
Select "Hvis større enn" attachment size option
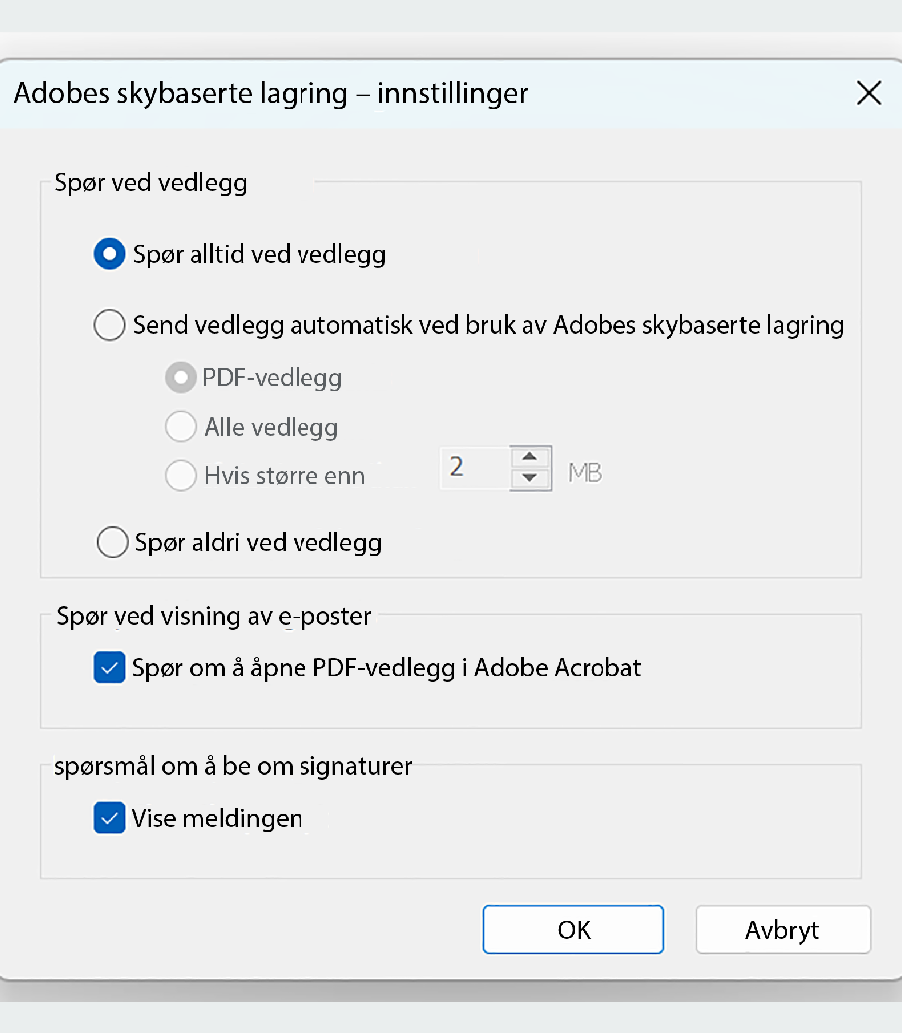click(181, 475)
